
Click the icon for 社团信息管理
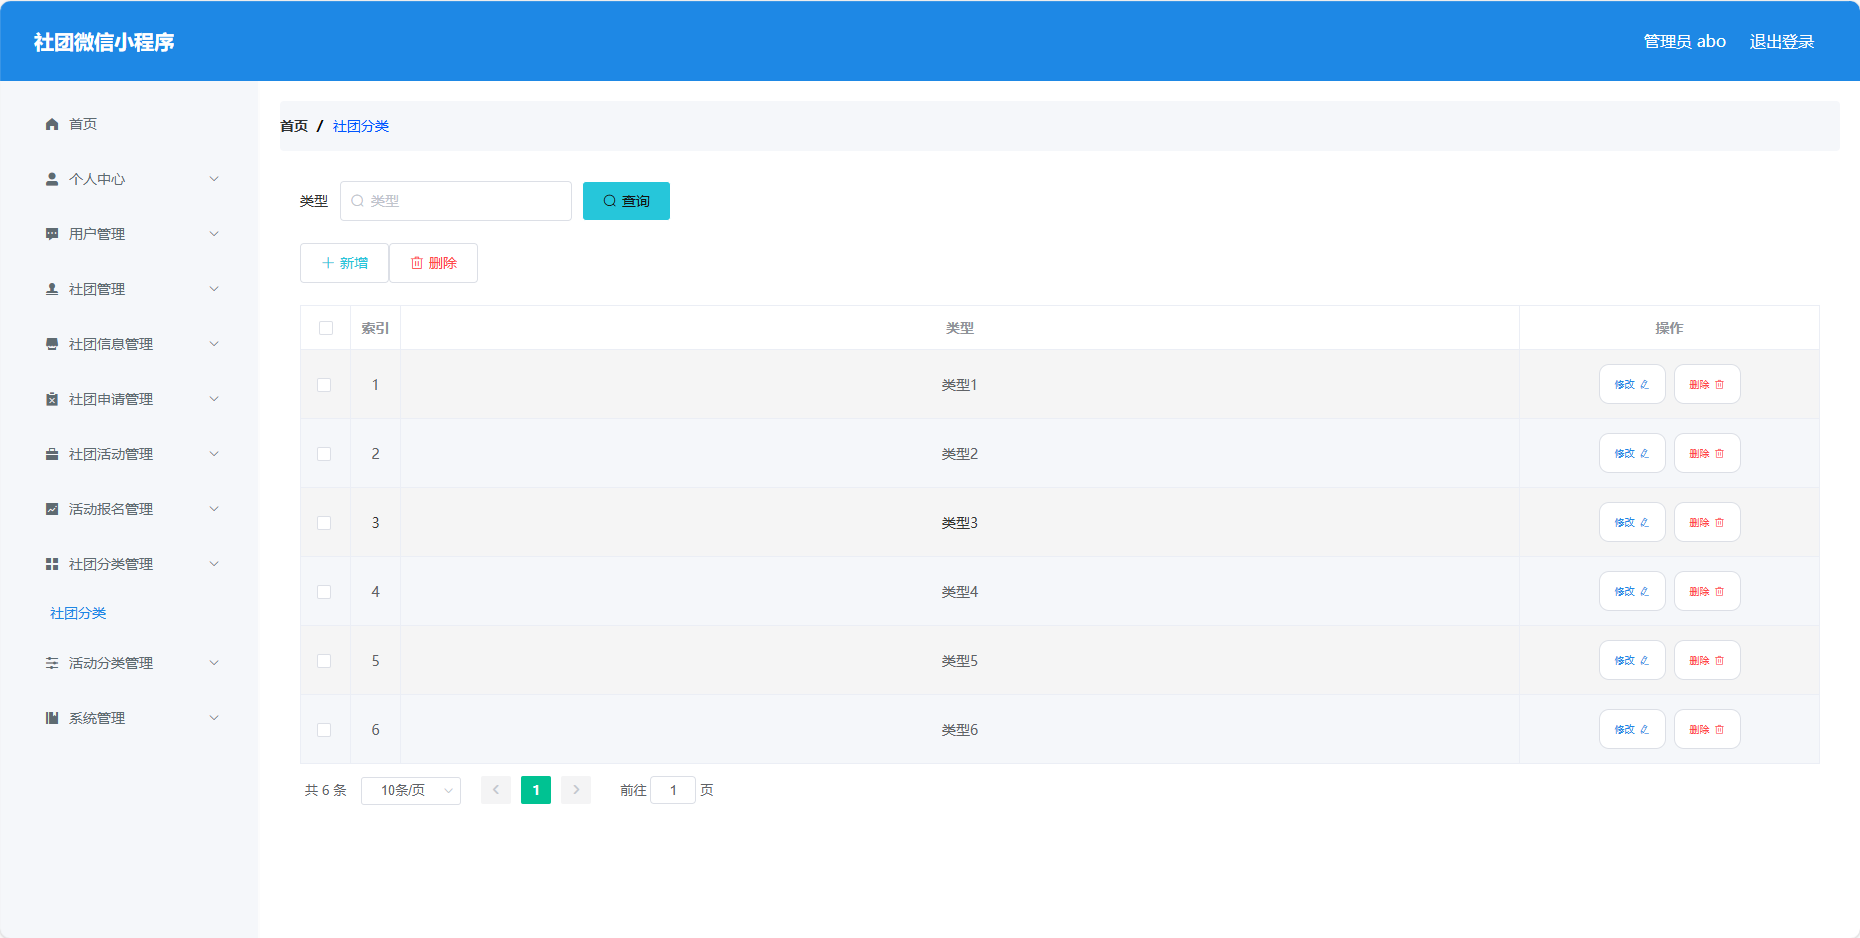52,344
